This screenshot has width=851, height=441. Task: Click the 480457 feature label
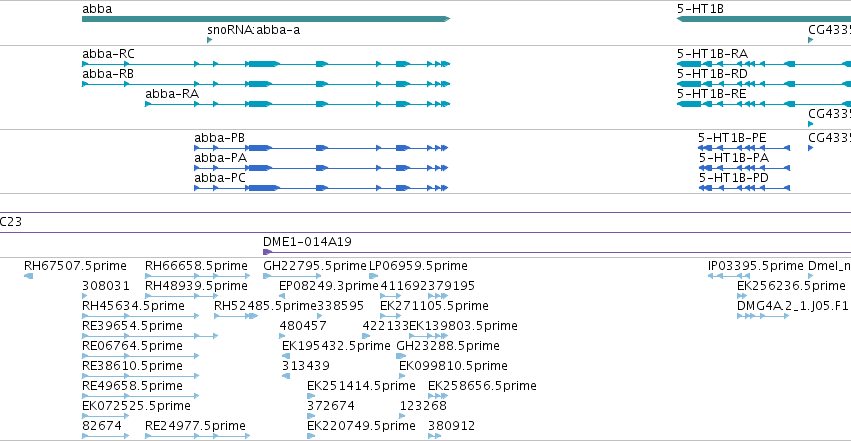303,326
